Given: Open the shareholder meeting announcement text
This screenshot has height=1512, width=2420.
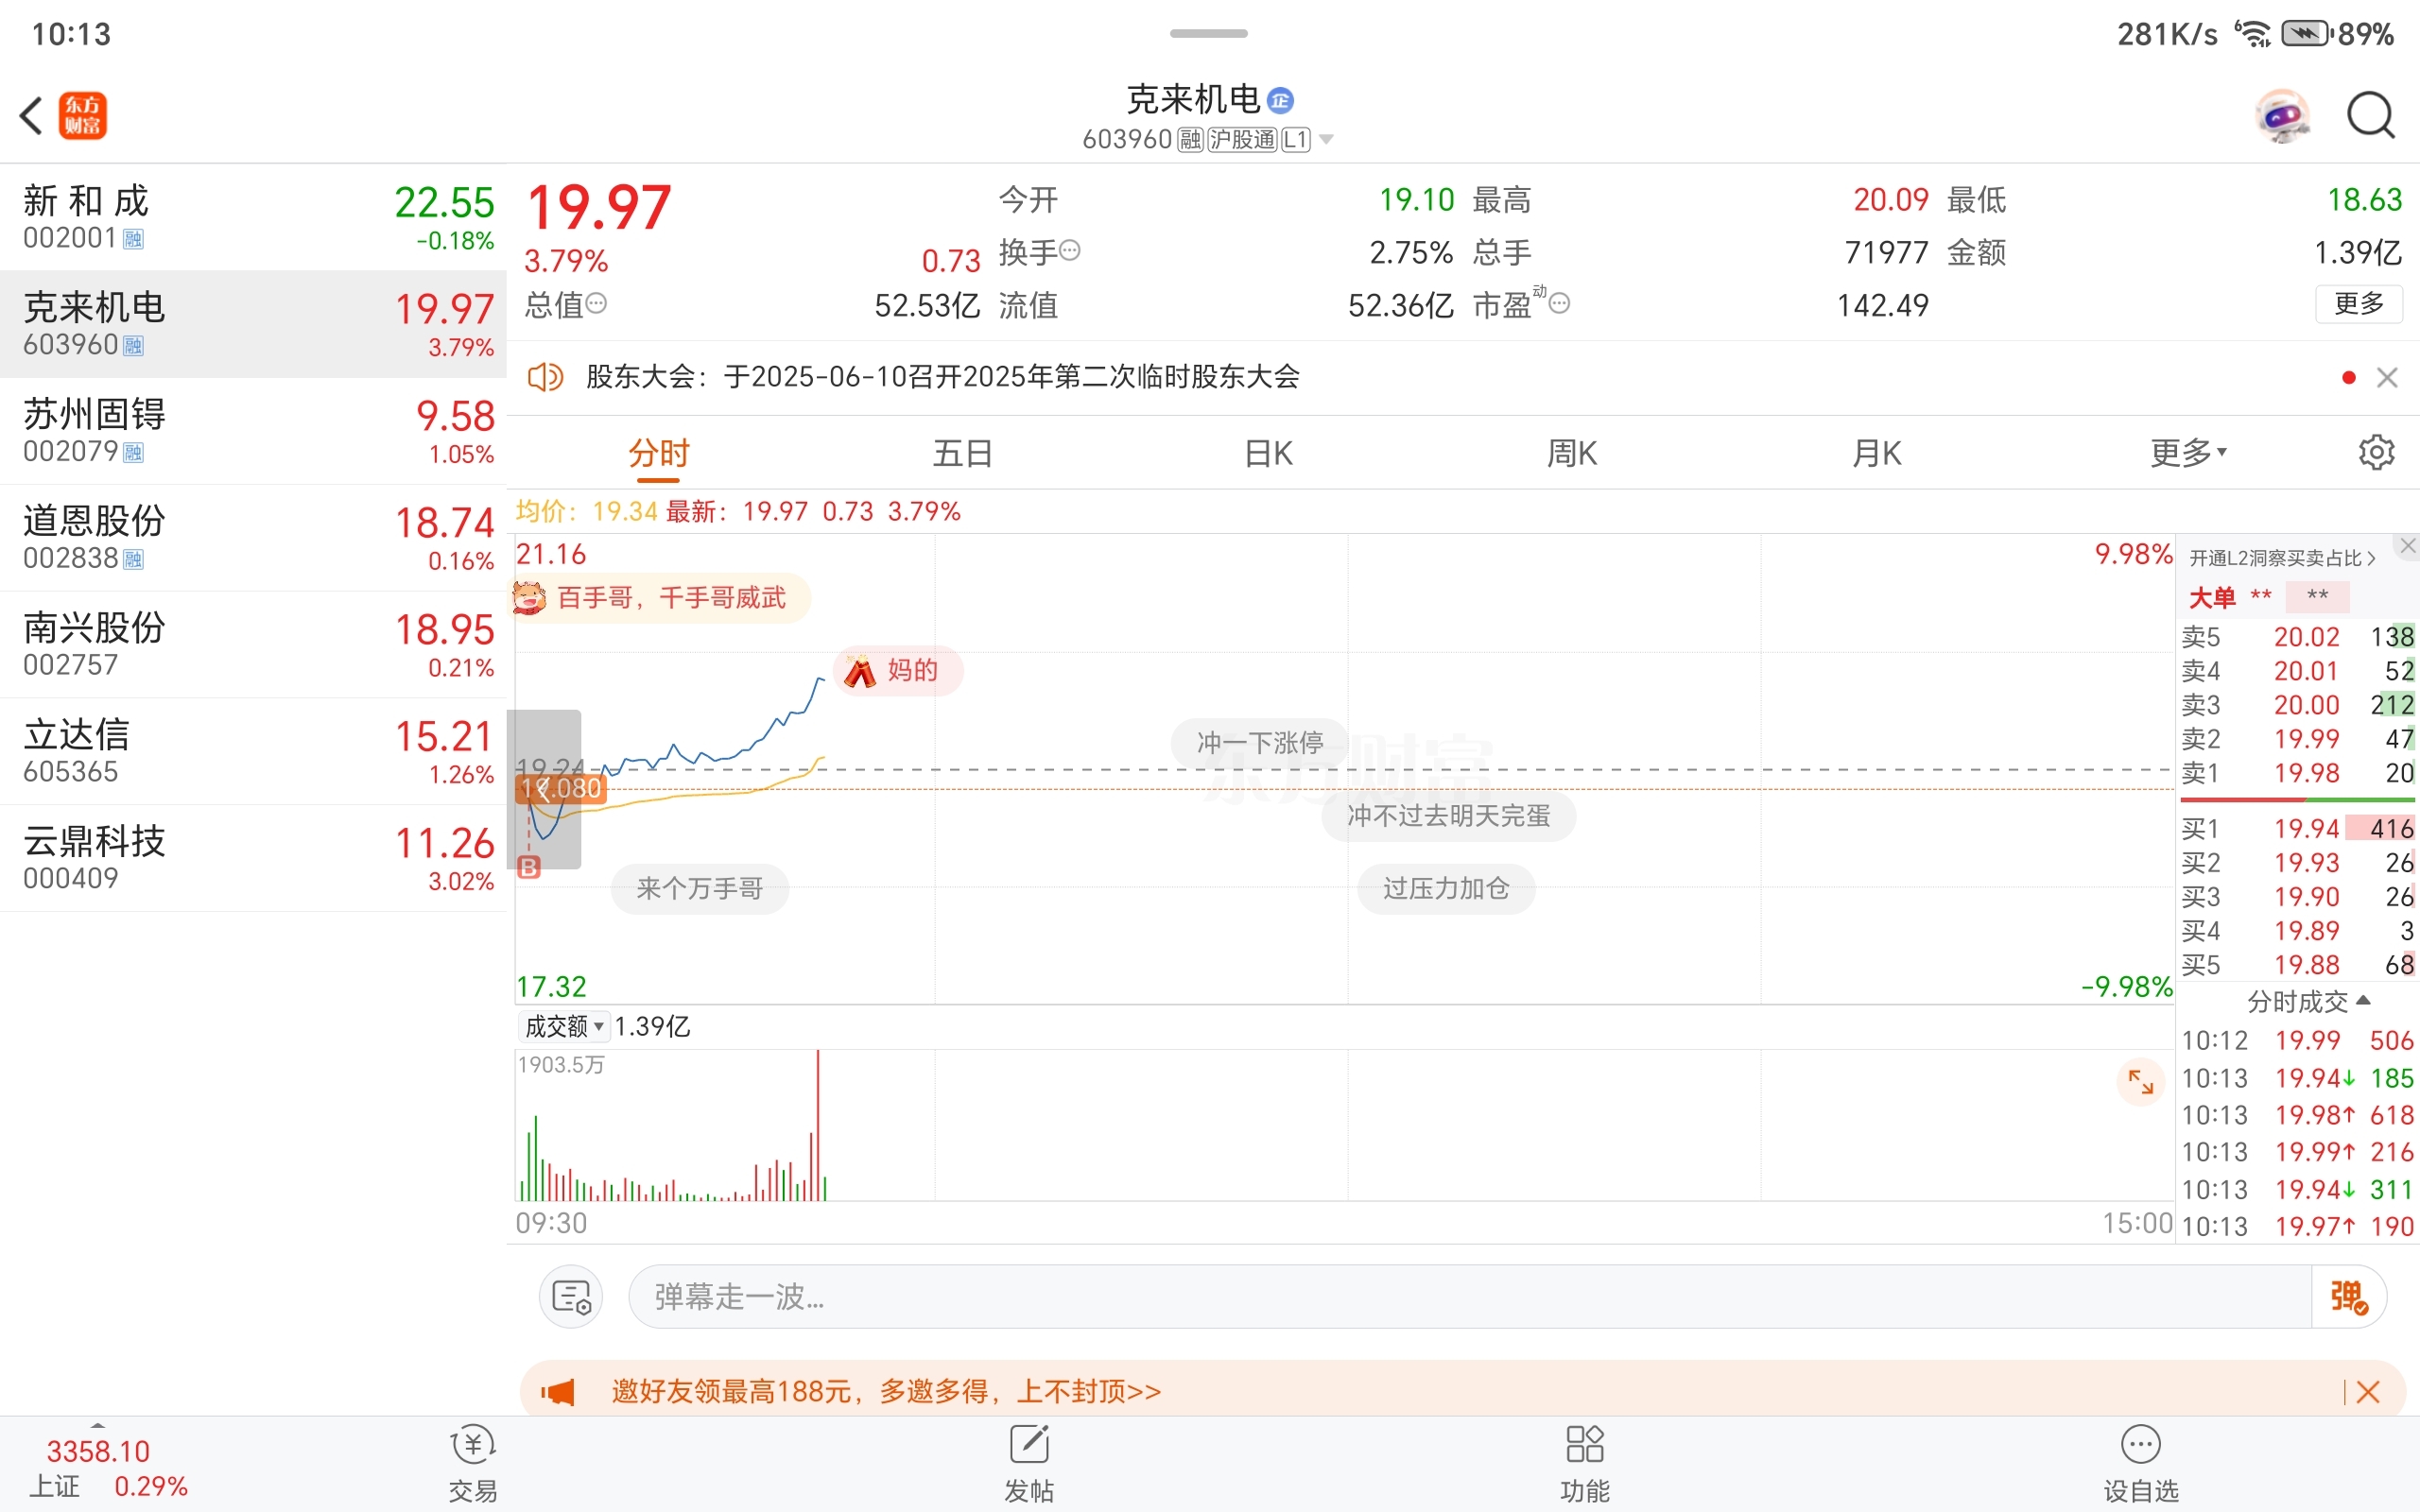Looking at the screenshot, I should (x=942, y=377).
